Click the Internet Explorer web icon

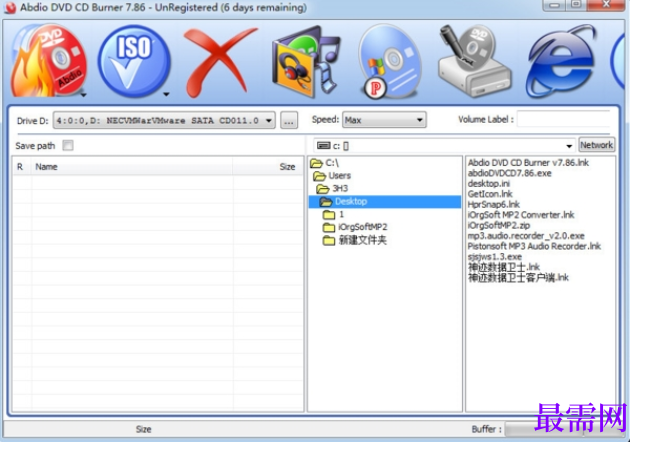point(561,62)
